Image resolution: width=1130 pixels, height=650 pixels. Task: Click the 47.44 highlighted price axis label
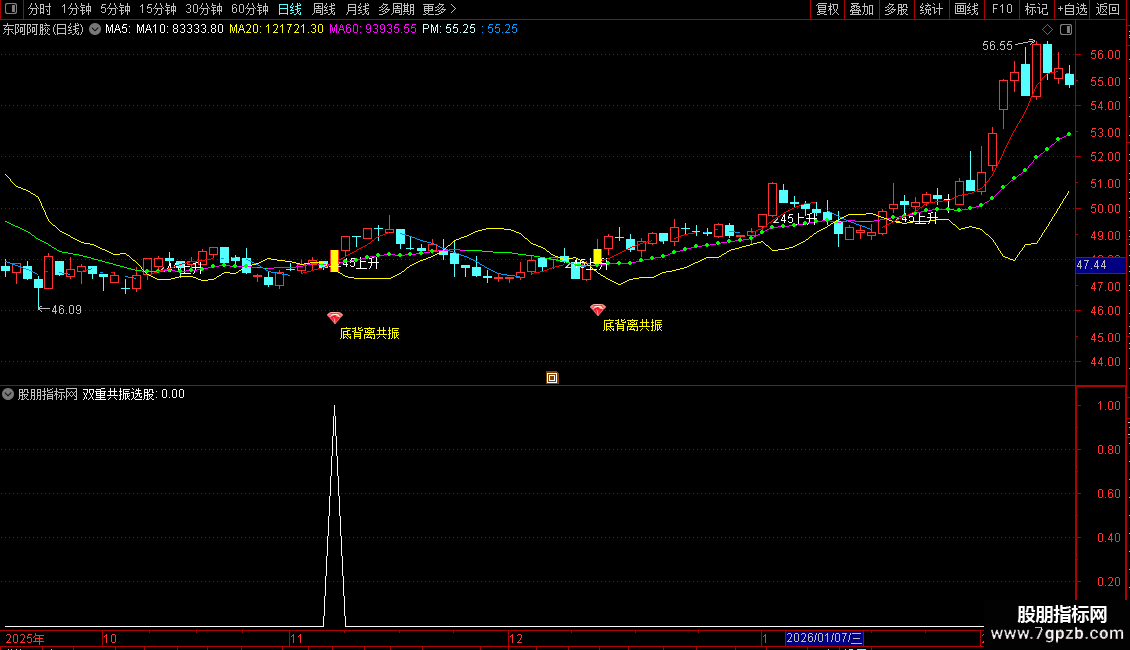pos(1100,265)
